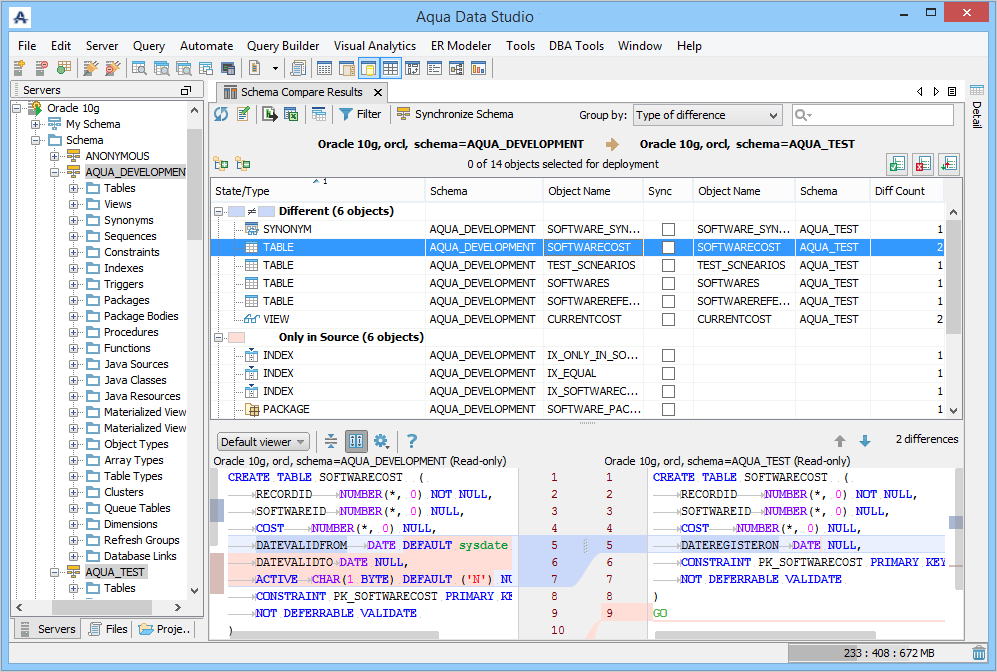Screen dimensions: 997x672
Task: Collapse the Different objects group
Action: tap(219, 211)
